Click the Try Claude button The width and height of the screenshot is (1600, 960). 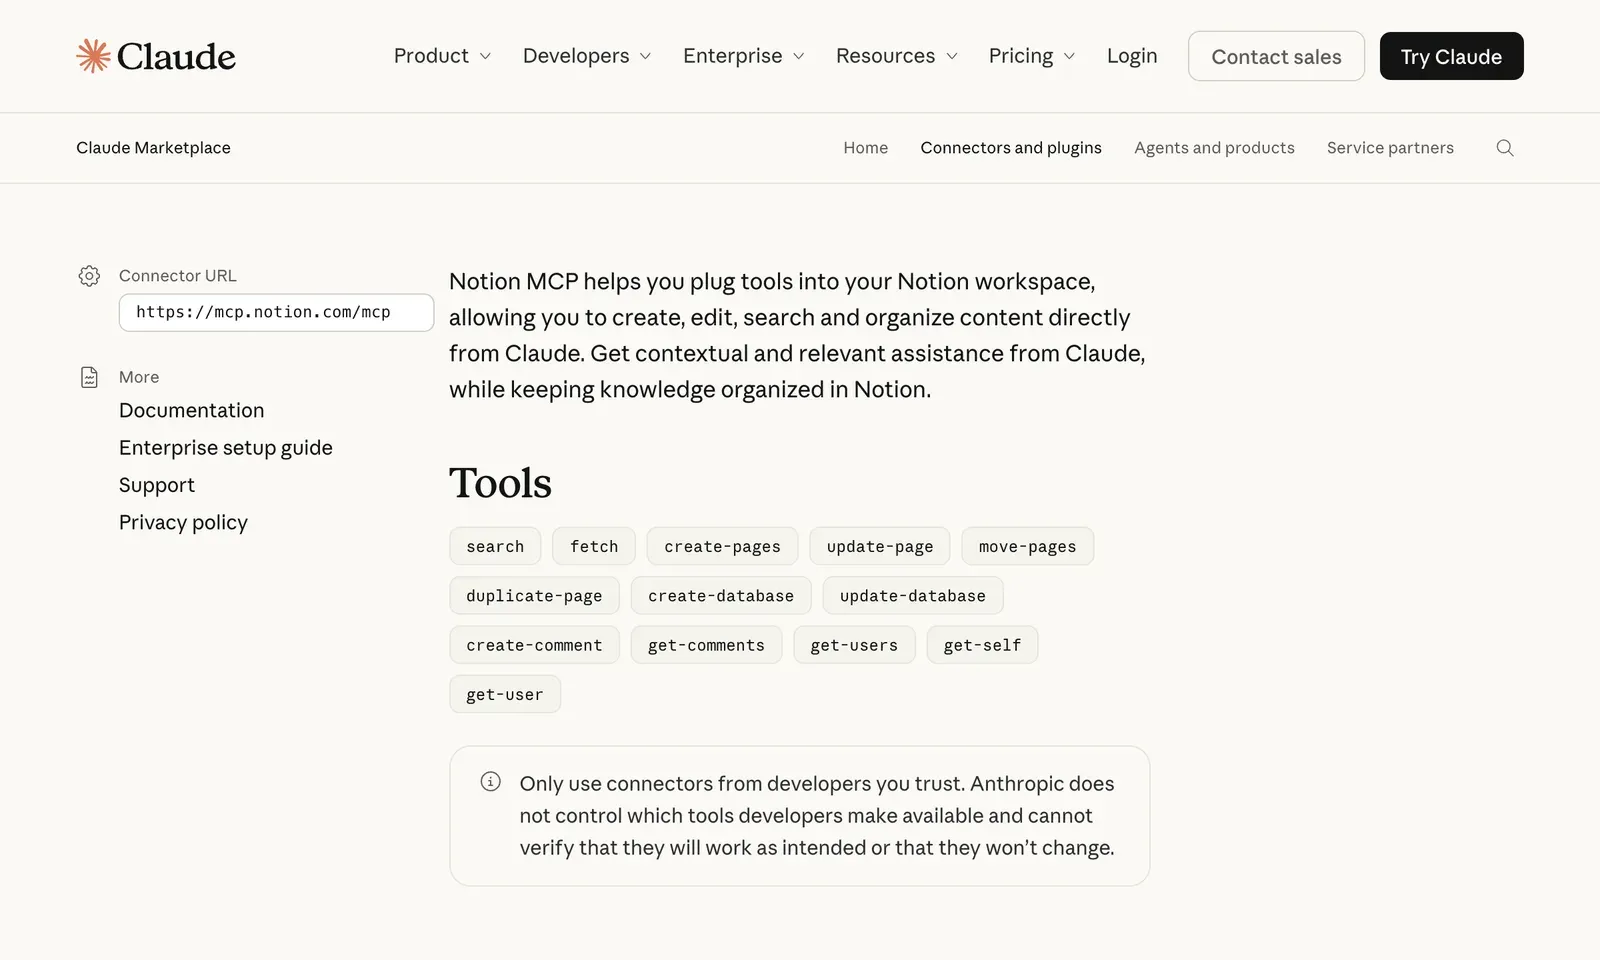coord(1451,56)
